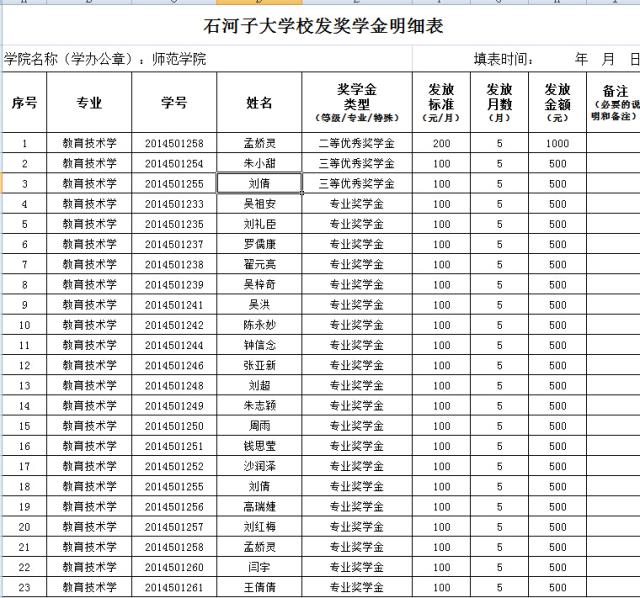Image resolution: width=640 pixels, height=598 pixels.
Task: Click the amount cell 1000
Action: pos(557,143)
